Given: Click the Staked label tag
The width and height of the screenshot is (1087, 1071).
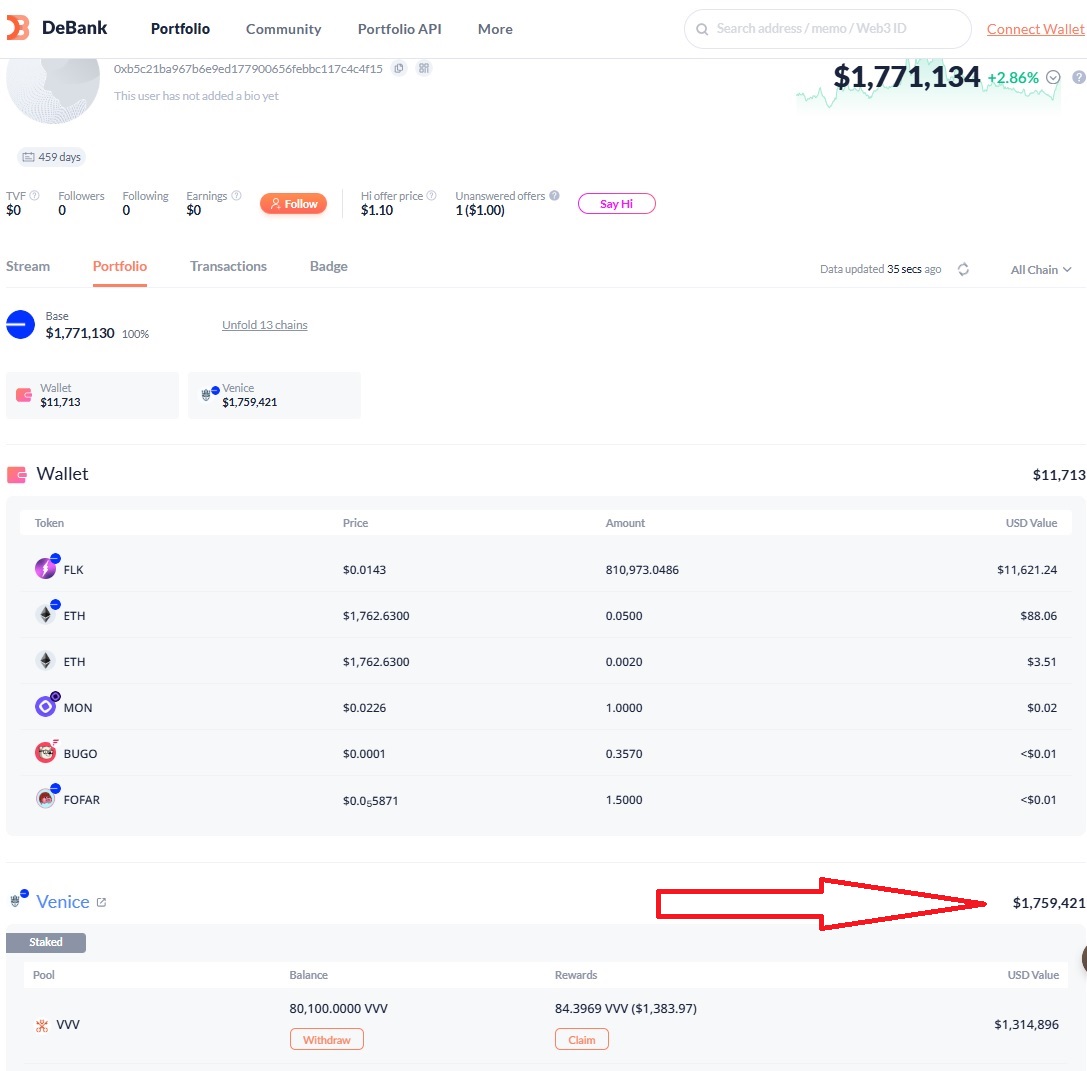Looking at the screenshot, I should point(46,942).
